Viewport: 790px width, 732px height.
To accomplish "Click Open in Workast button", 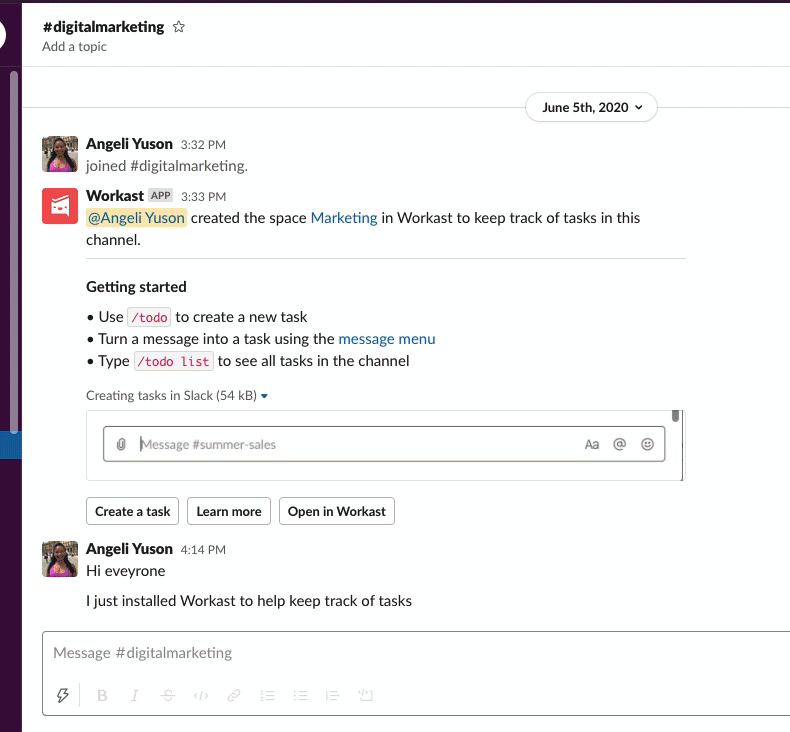I will pyautogui.click(x=337, y=511).
